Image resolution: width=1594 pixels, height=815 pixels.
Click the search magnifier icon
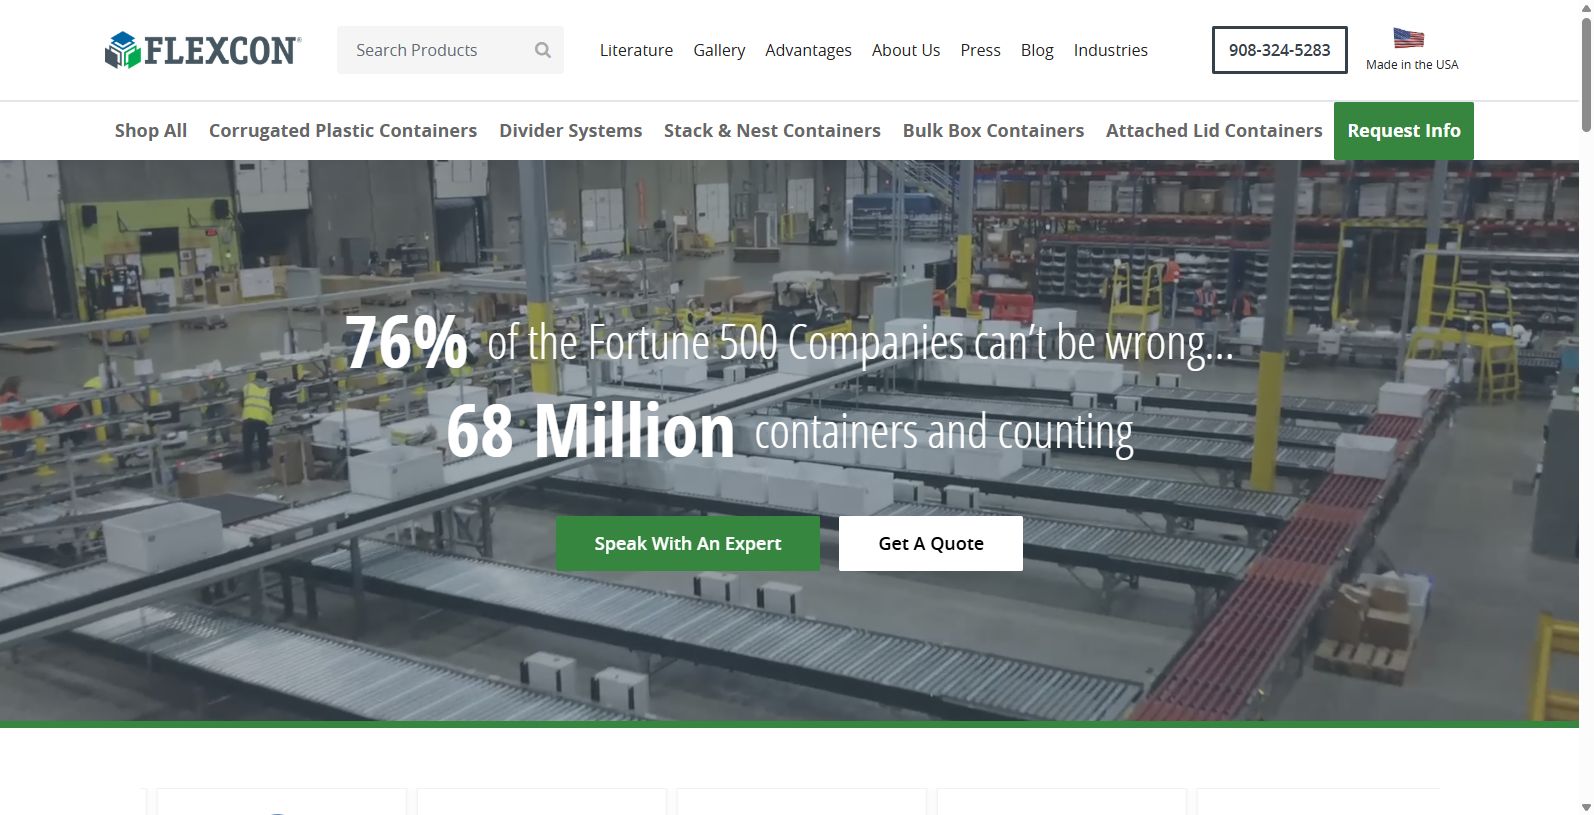(x=543, y=50)
